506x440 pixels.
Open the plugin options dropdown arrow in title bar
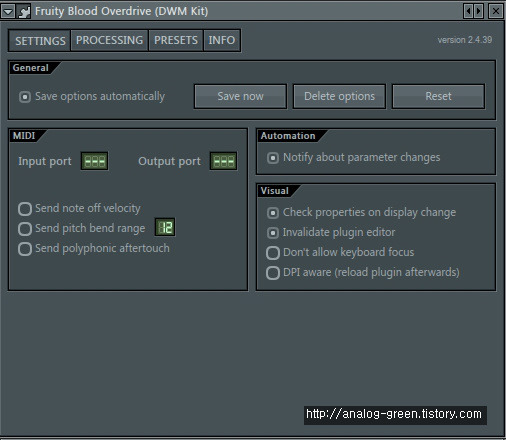[x=8, y=11]
